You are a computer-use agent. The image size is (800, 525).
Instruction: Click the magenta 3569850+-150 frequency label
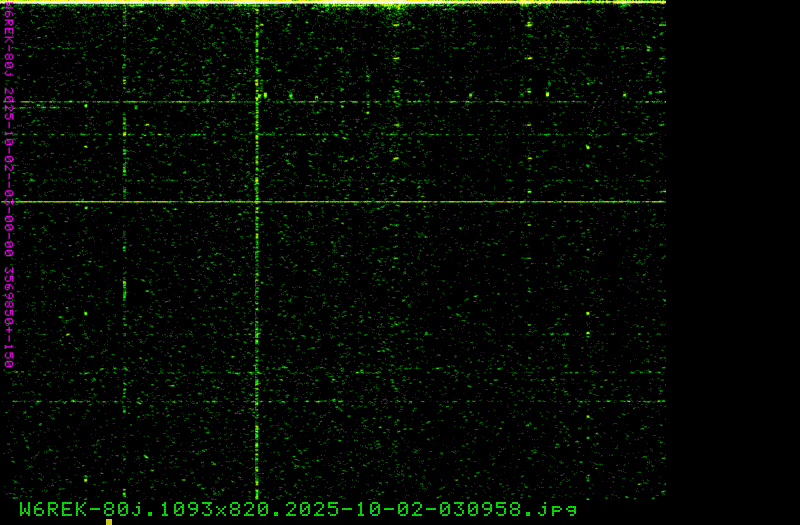click(x=9, y=316)
